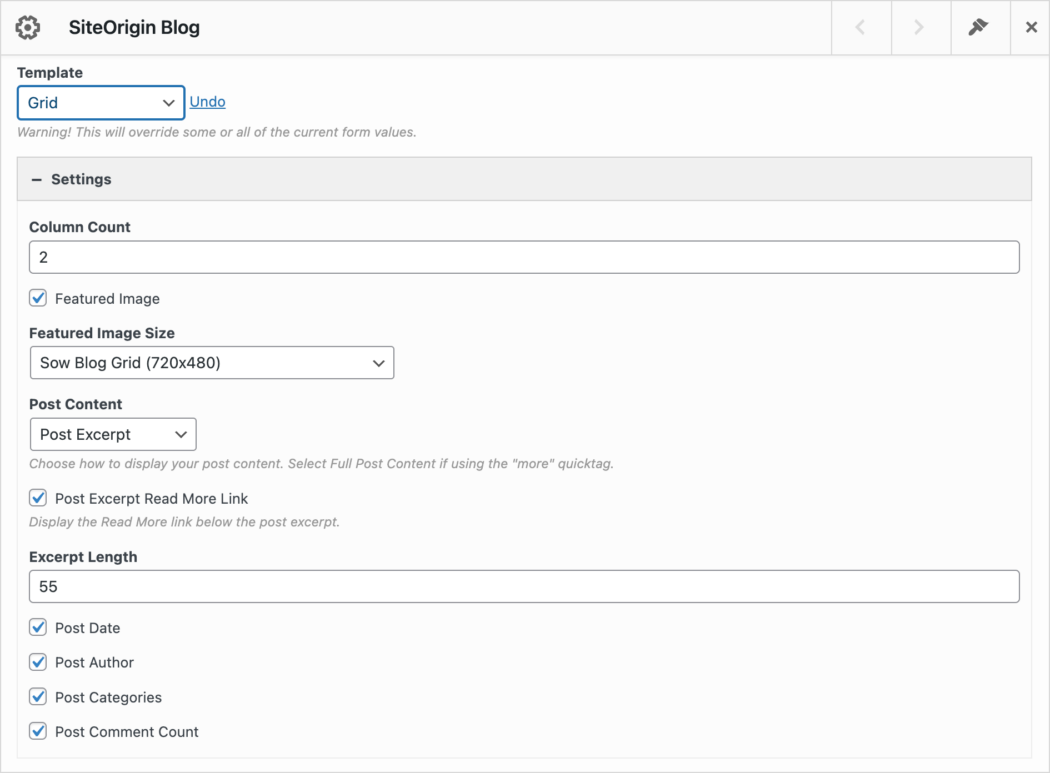Image resolution: width=1050 pixels, height=773 pixels.
Task: Turn off Post Comment Count
Action: click(37, 731)
